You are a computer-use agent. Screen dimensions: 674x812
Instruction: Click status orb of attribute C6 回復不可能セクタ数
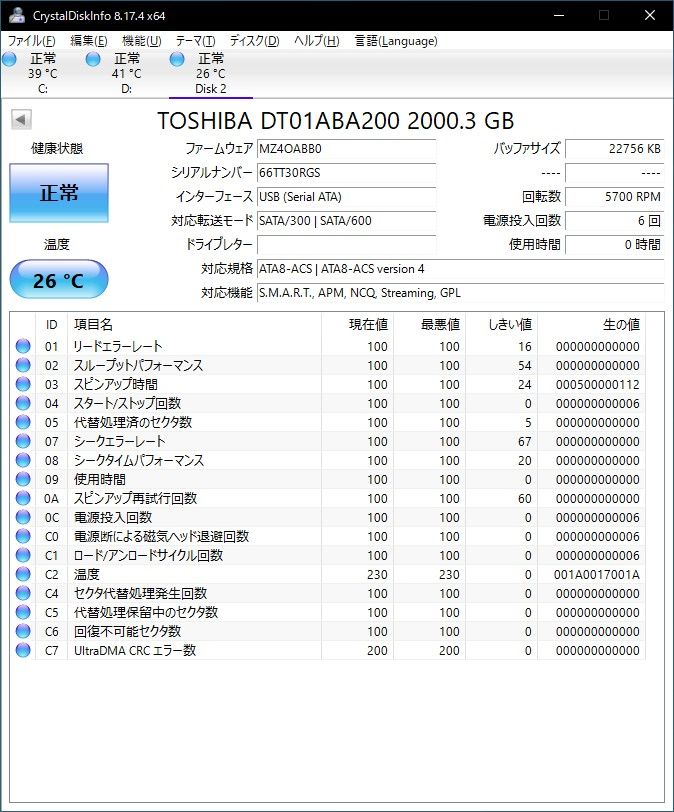coord(23,631)
